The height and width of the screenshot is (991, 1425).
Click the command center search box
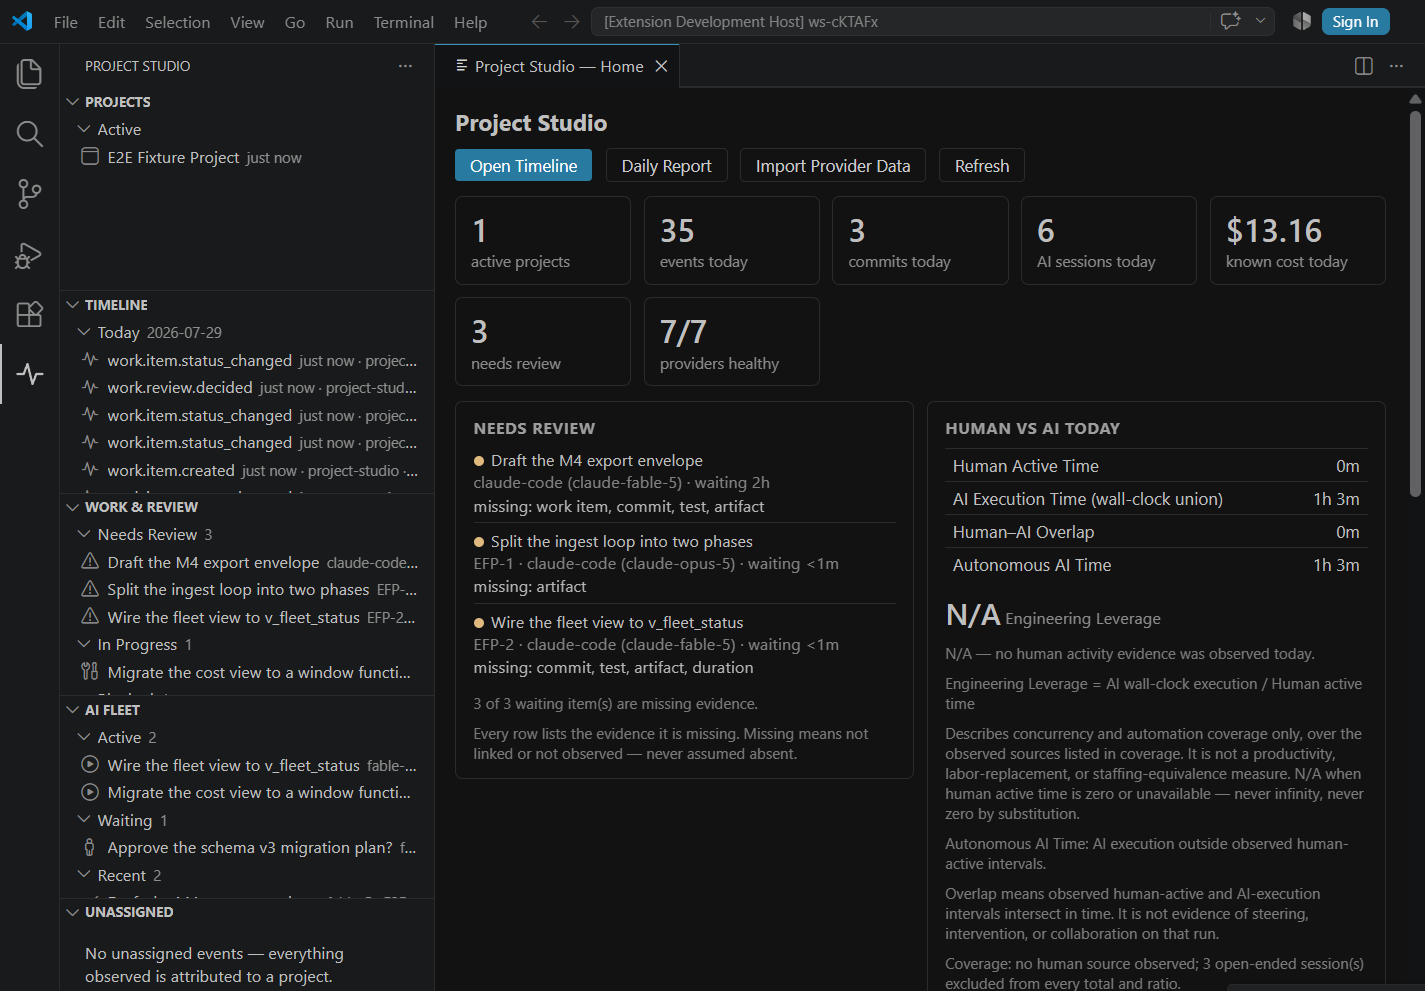[900, 21]
